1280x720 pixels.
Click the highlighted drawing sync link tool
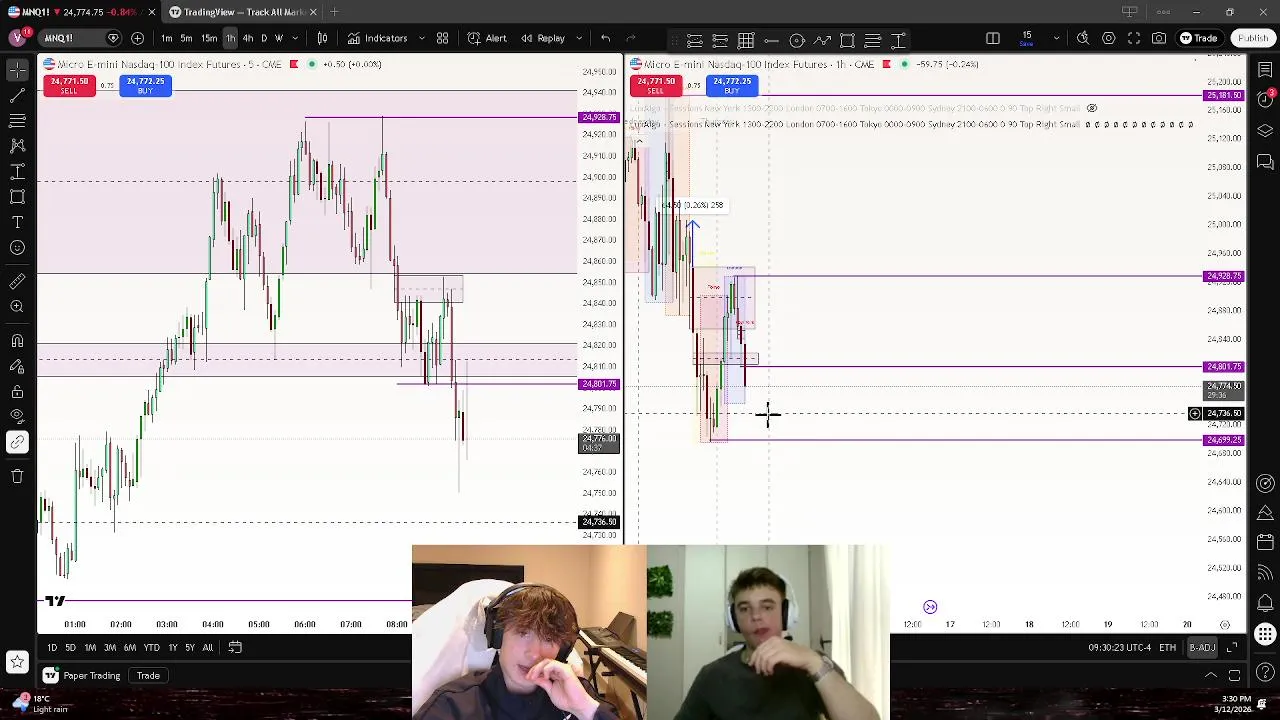pyautogui.click(x=17, y=442)
